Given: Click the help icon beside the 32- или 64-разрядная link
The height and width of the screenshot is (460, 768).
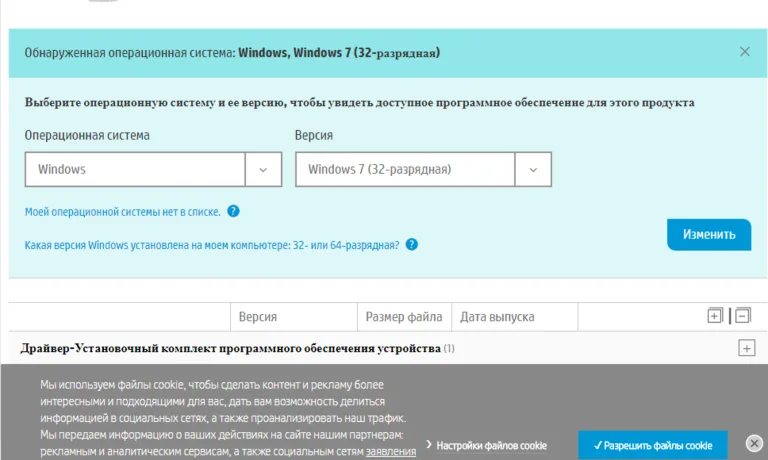Looking at the screenshot, I should 412,244.
